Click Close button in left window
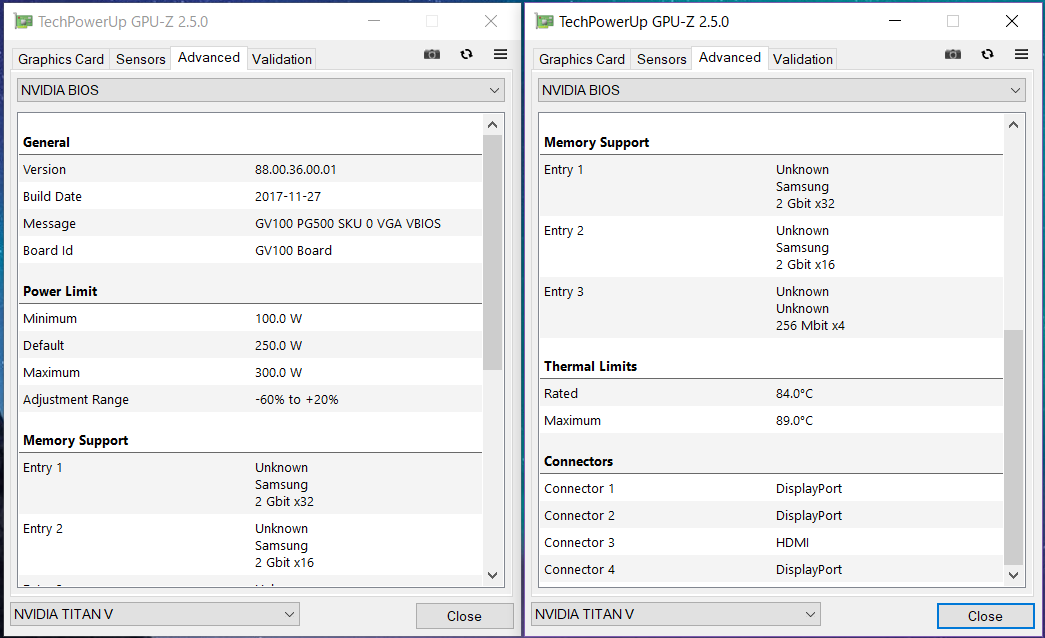Image resolution: width=1045 pixels, height=638 pixels. [465, 616]
